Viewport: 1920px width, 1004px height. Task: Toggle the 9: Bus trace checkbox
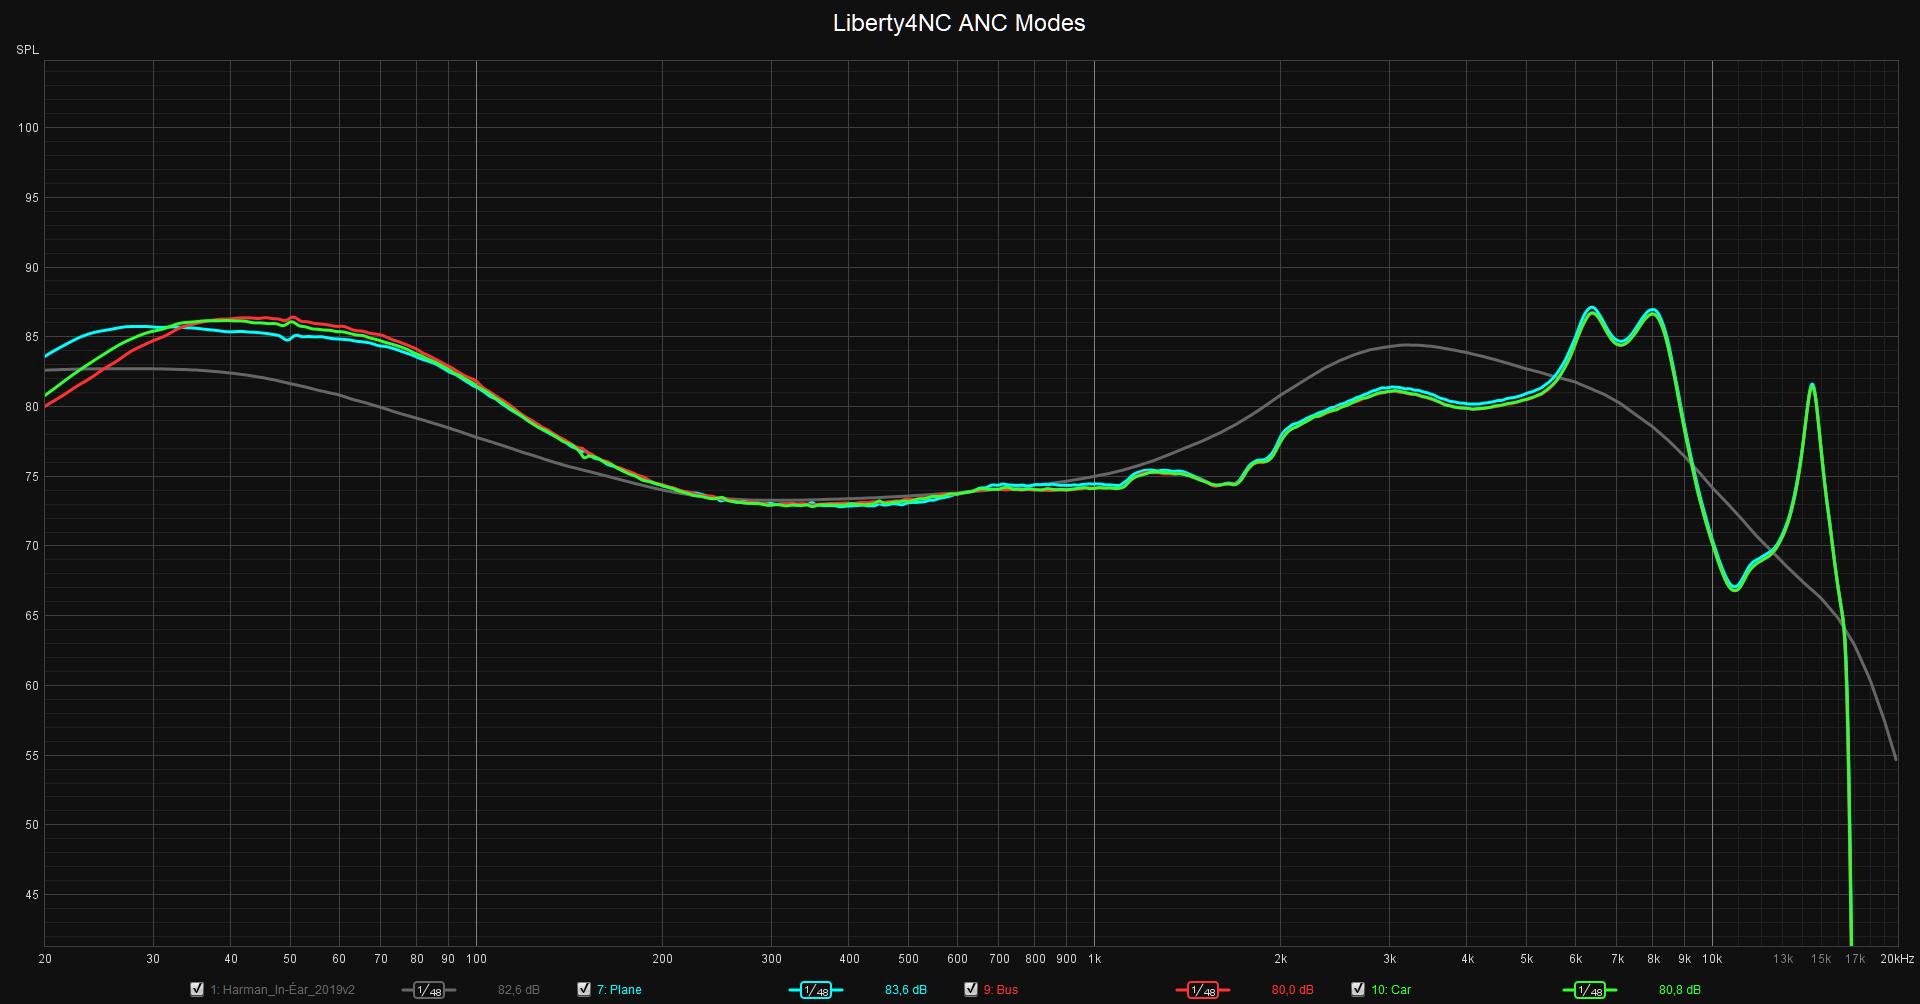[x=971, y=989]
